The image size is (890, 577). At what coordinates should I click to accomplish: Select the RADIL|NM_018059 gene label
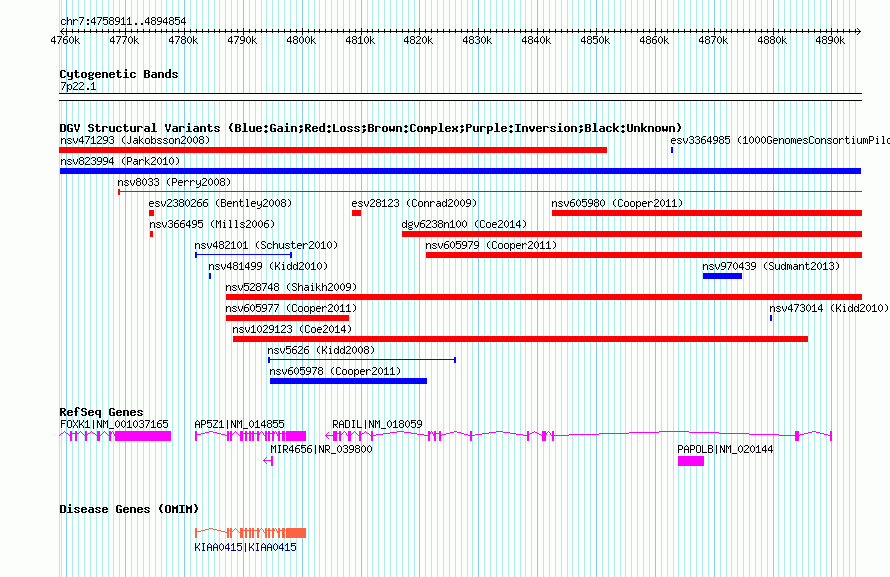click(x=377, y=424)
